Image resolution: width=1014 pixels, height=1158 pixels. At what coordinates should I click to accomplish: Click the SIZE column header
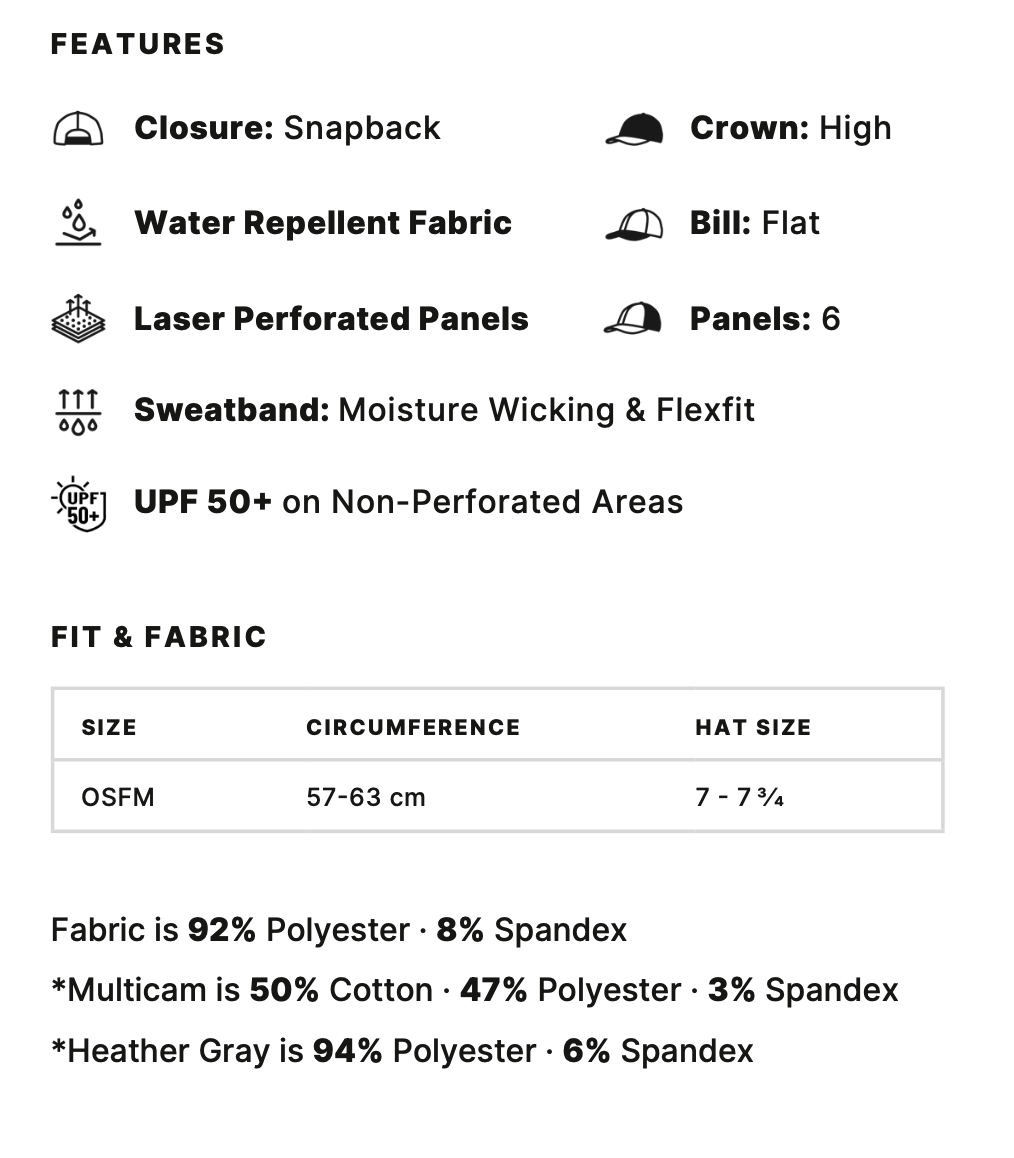tap(109, 727)
